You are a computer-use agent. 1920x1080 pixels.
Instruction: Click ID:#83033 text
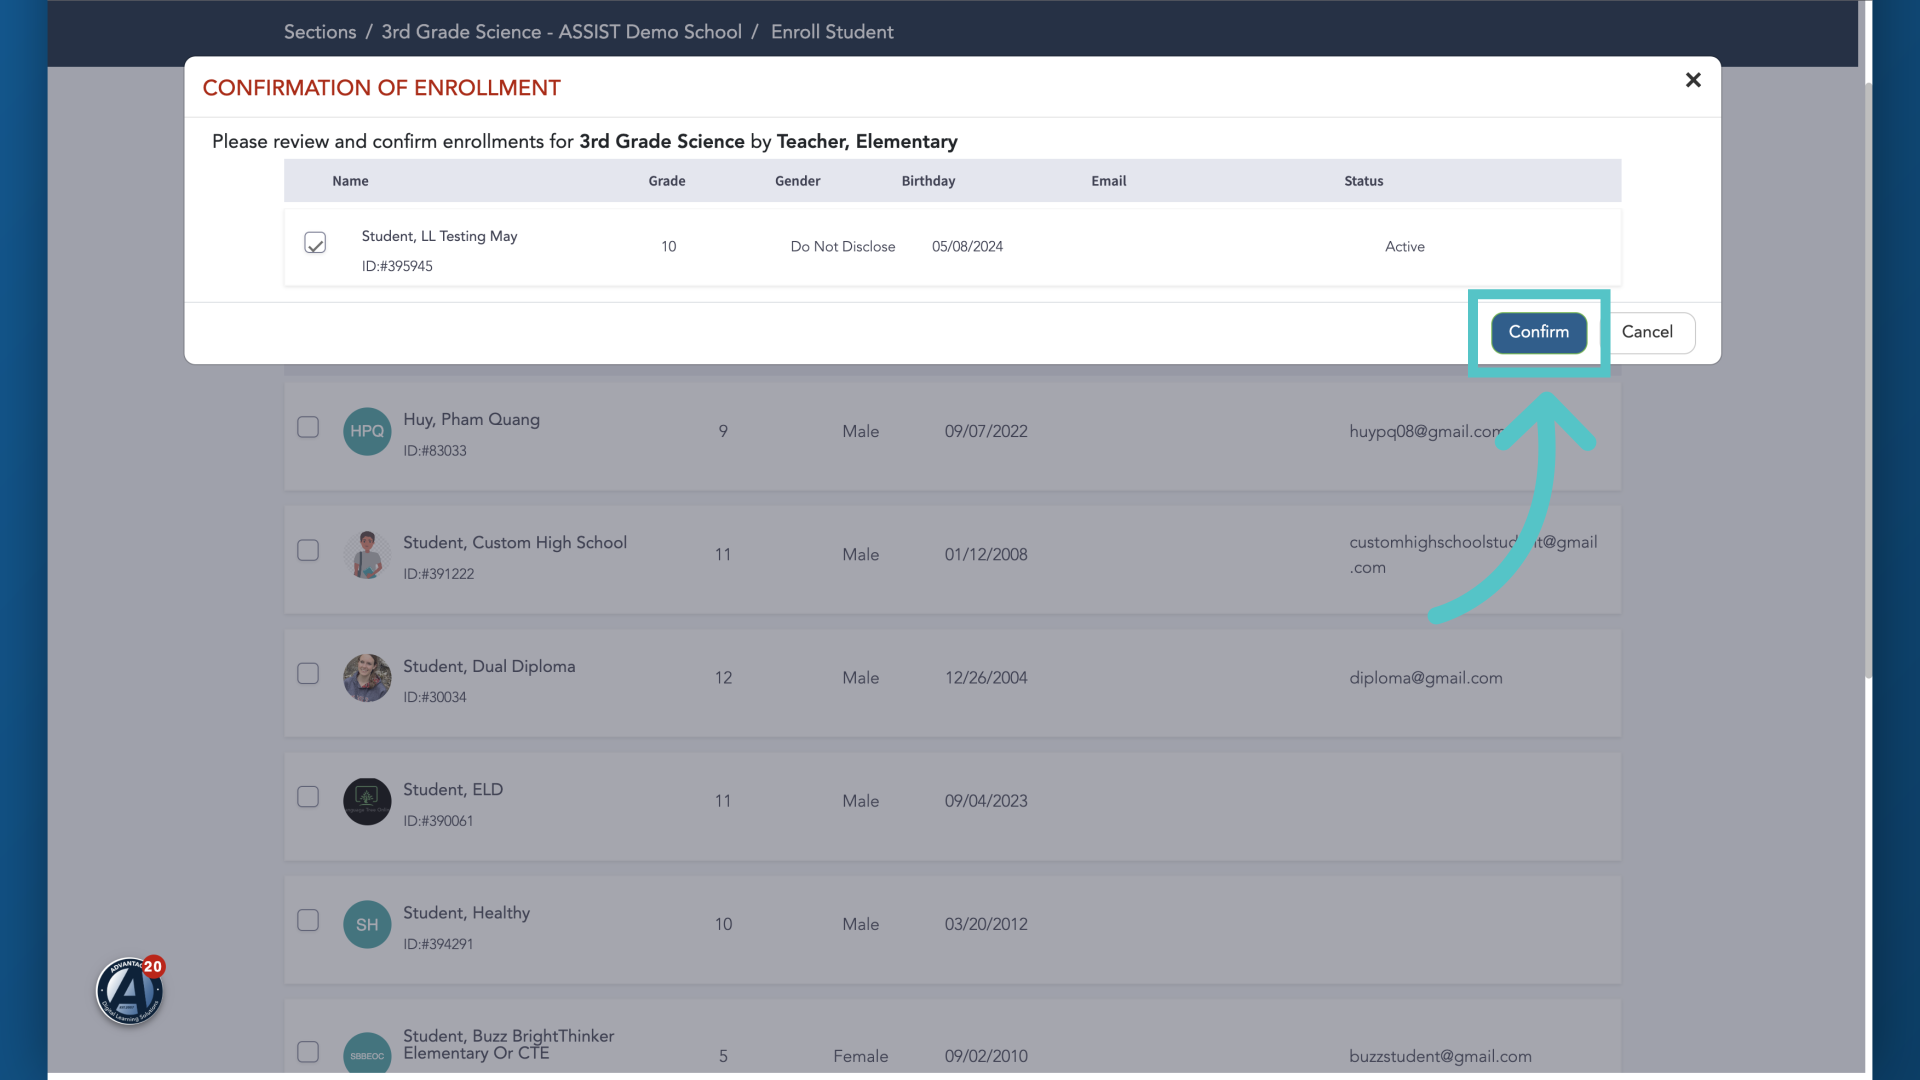tap(435, 451)
